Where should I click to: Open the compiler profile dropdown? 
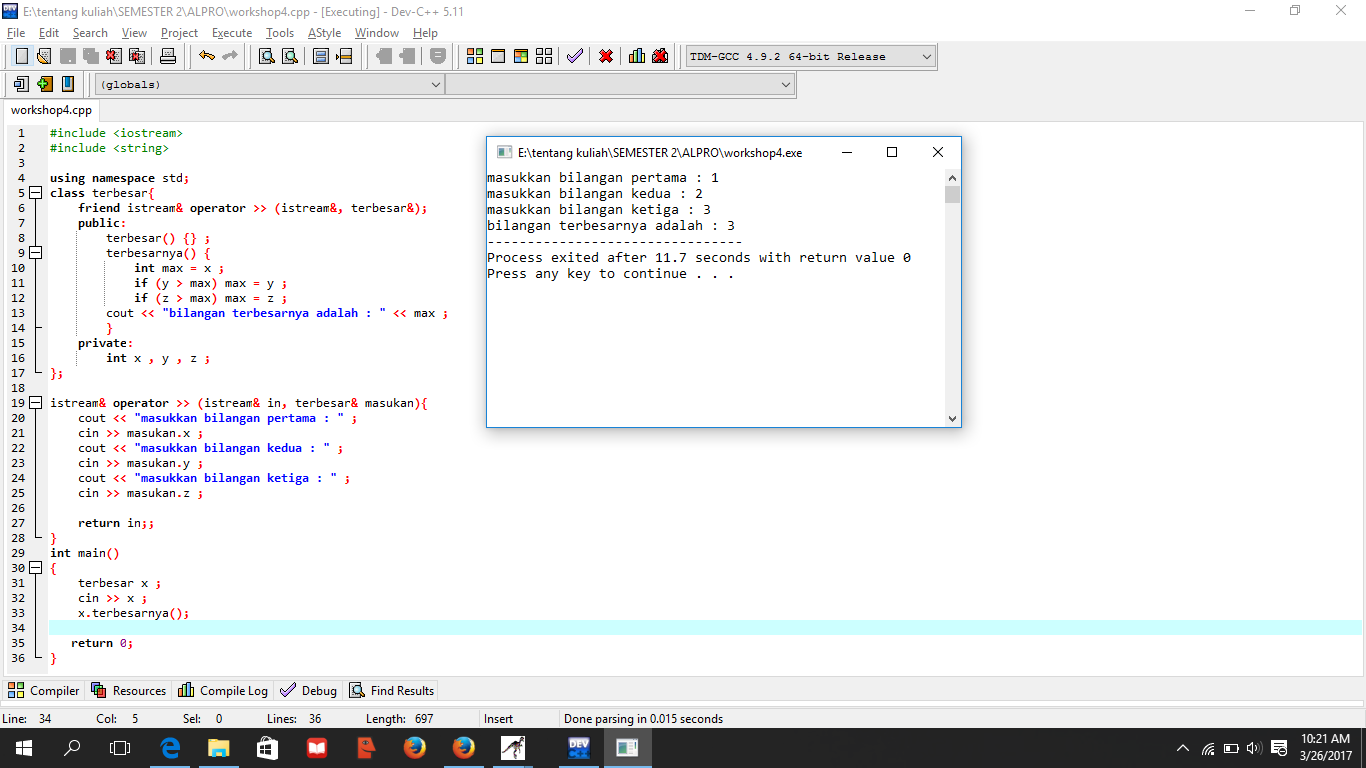pyautogui.click(x=926, y=56)
